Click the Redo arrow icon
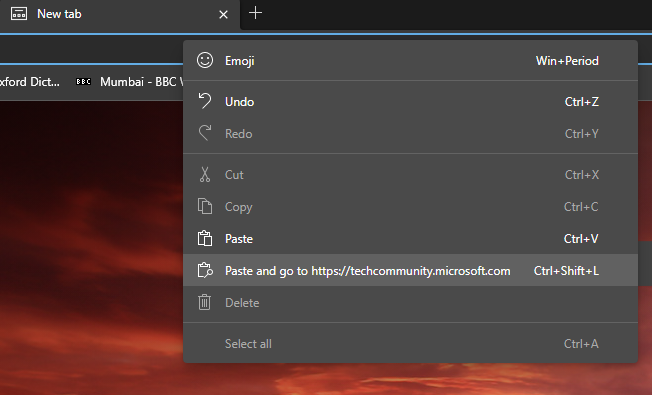The height and width of the screenshot is (395, 652). click(x=205, y=133)
